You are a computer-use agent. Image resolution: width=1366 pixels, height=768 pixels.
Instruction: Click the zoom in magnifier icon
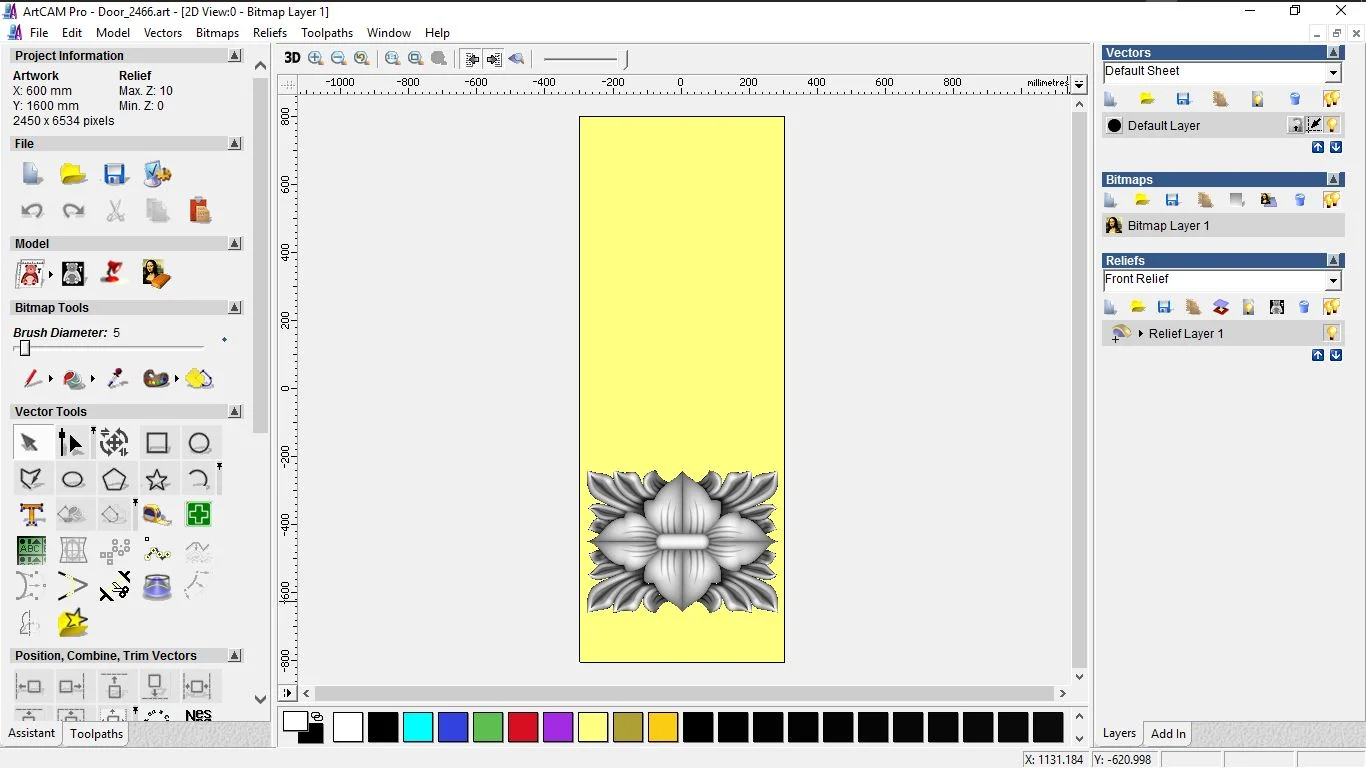316,59
